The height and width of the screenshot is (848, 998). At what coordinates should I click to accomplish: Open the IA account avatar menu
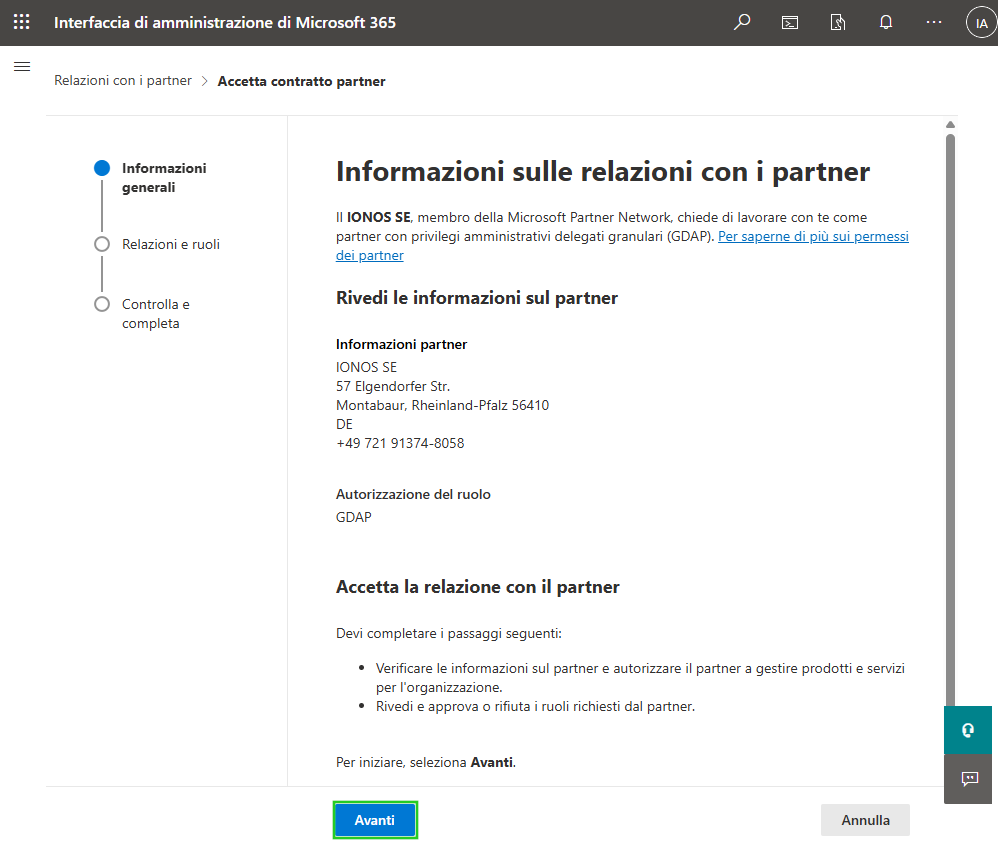(981, 23)
